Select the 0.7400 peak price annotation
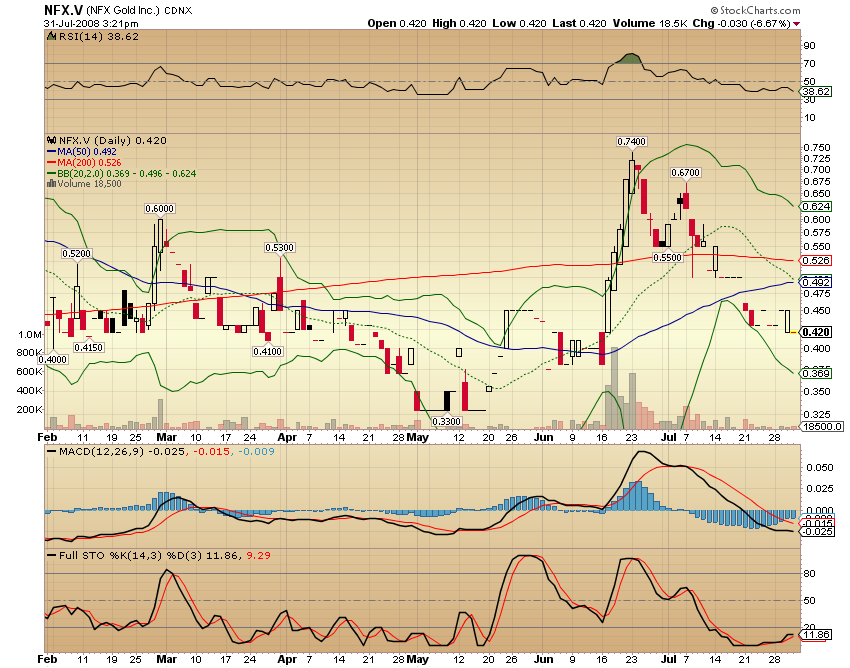The image size is (850, 668). (630, 143)
